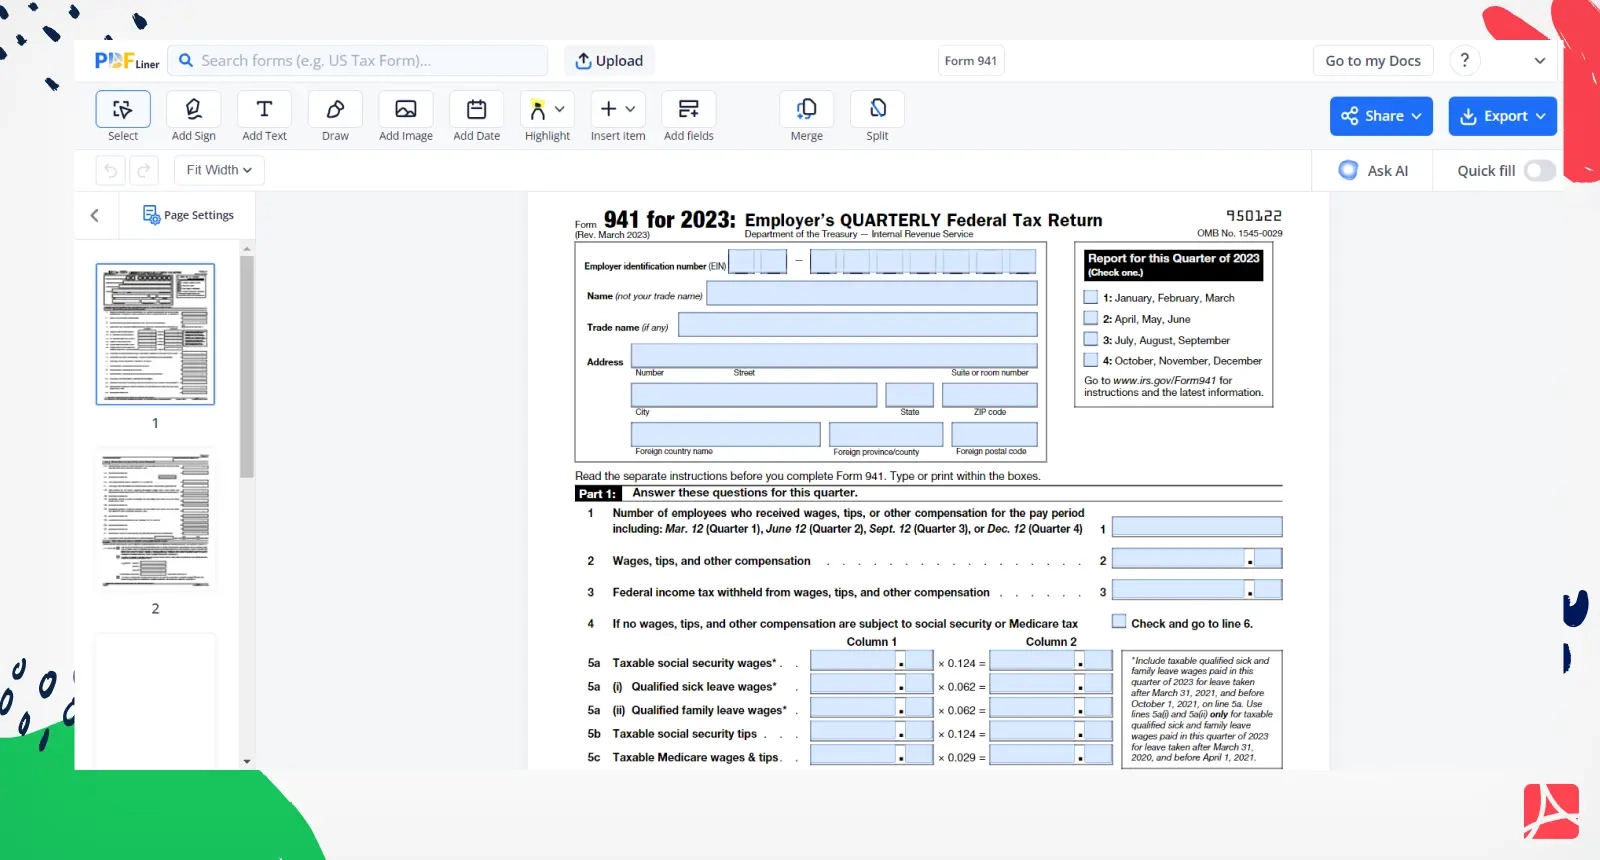1600x860 pixels.
Task: Click the Trade name field
Action: [858, 325]
